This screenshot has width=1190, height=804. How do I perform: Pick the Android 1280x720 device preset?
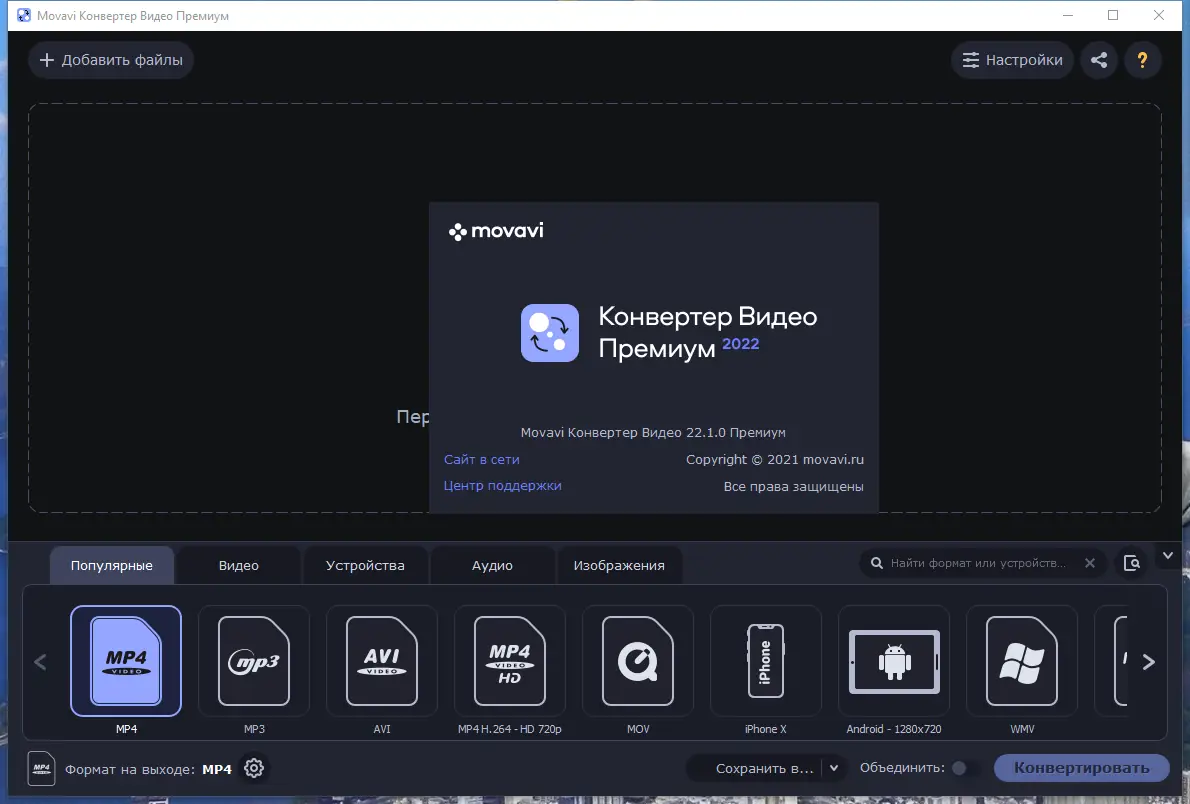coord(893,661)
